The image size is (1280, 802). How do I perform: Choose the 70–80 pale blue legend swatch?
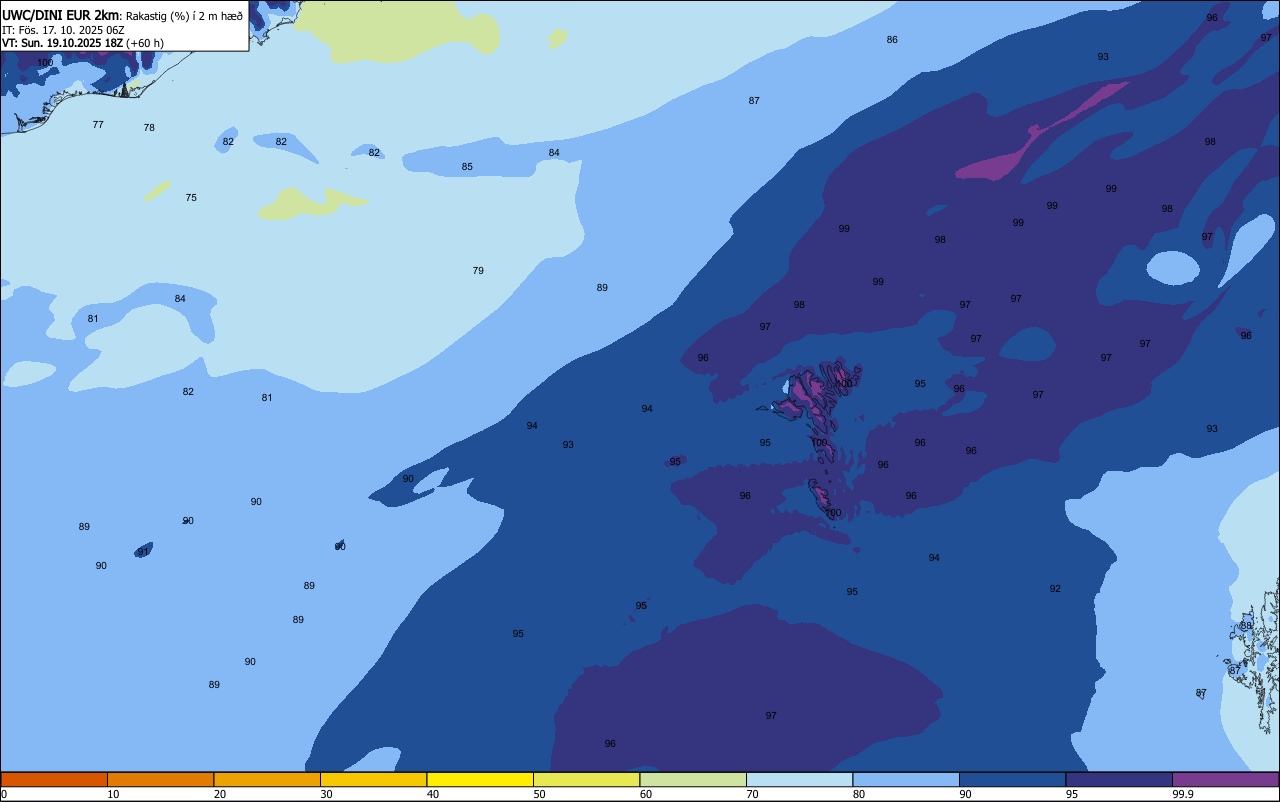799,779
